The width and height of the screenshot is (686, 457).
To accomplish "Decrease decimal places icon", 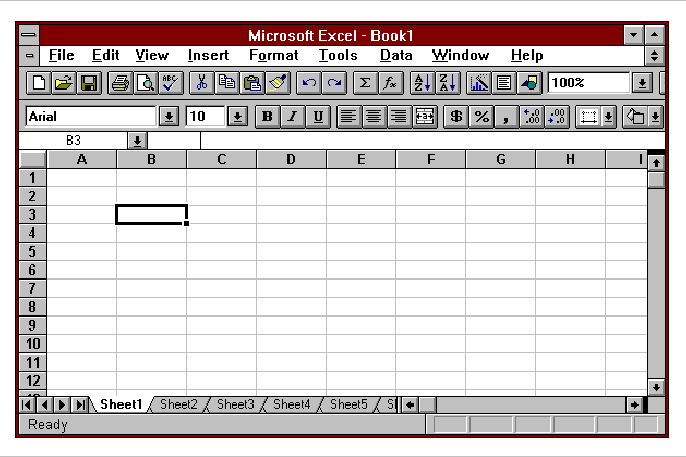I will 557,117.
